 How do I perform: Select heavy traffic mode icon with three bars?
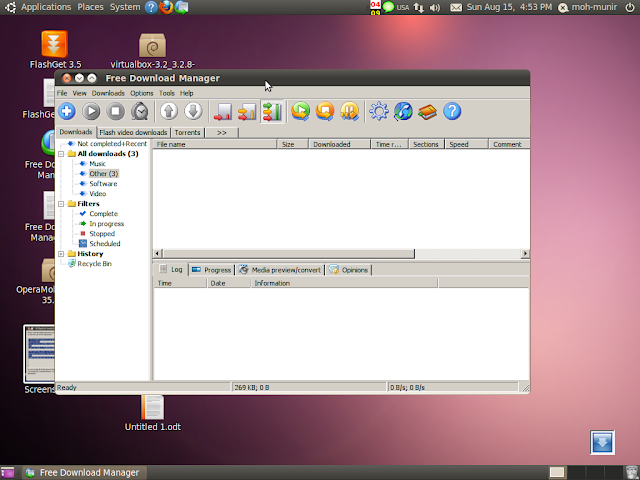coord(271,112)
